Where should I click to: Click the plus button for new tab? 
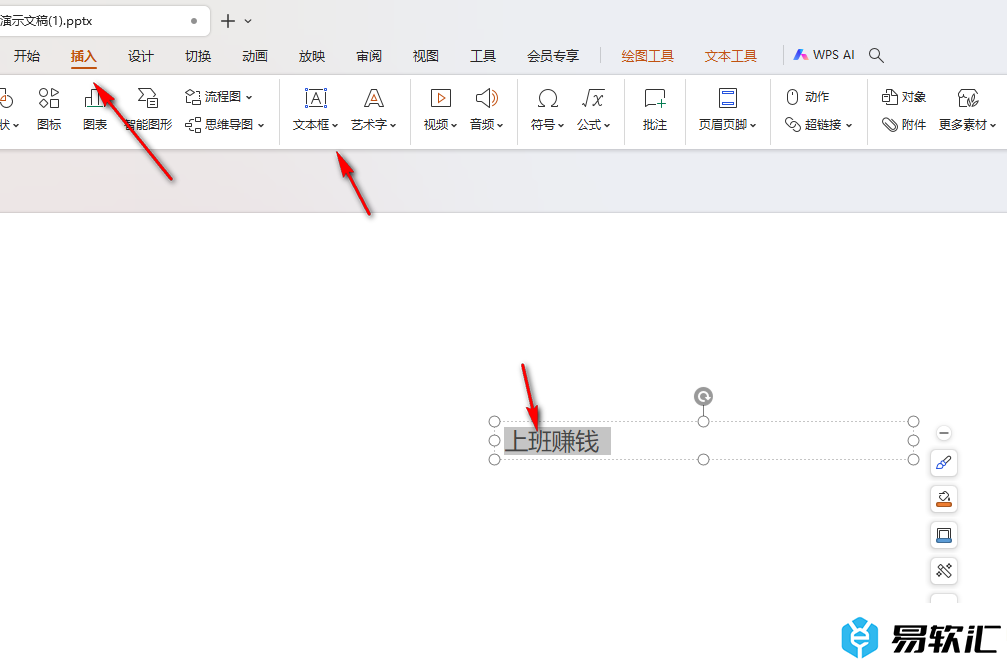point(227,21)
